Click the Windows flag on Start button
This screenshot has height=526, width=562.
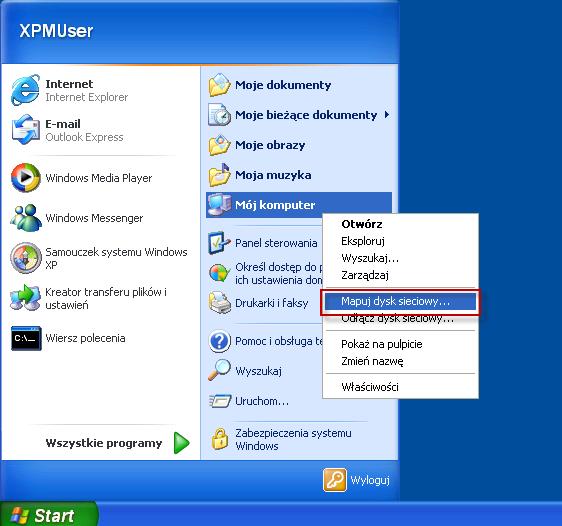(x=19, y=516)
